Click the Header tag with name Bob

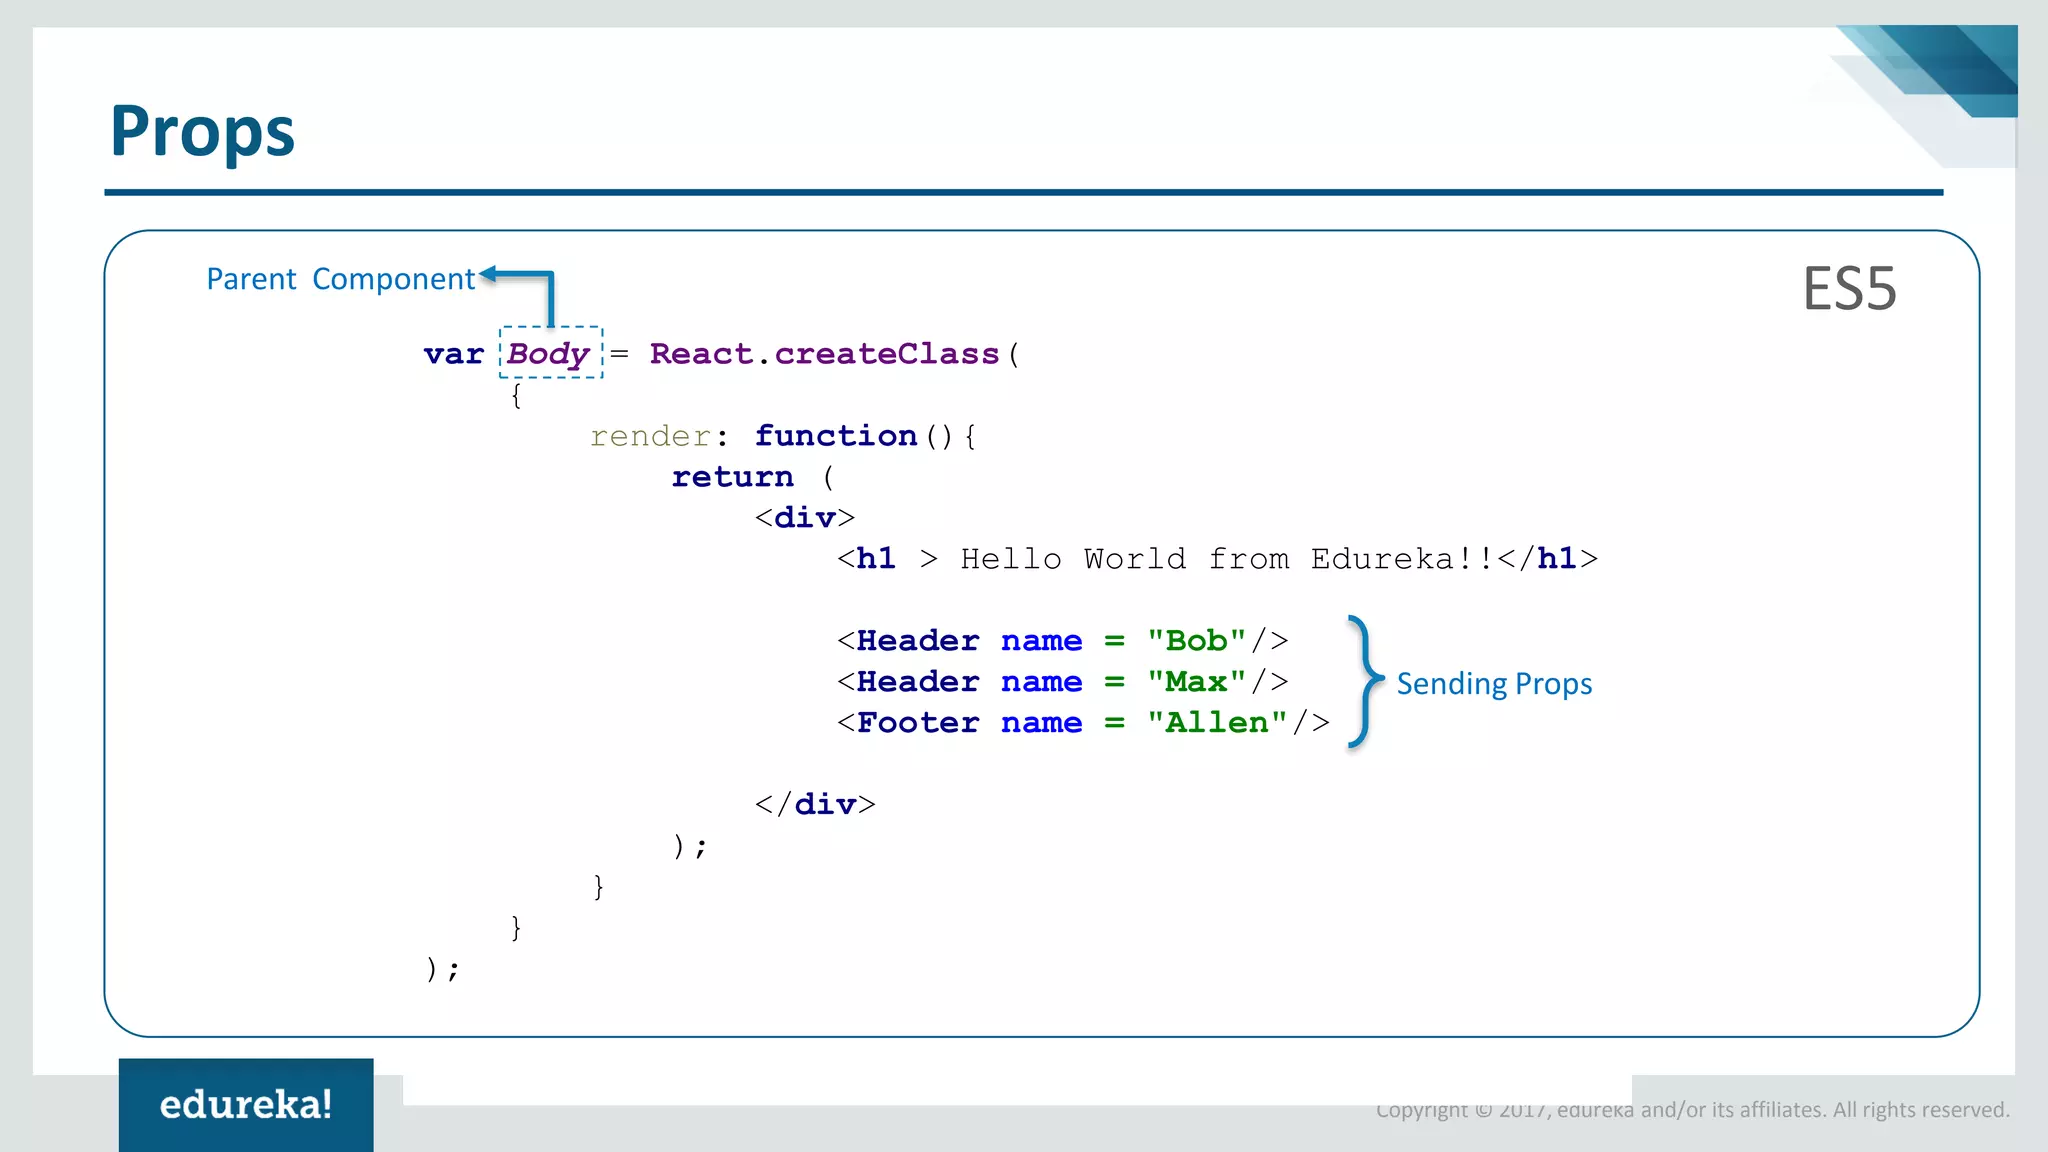pos(1062,641)
